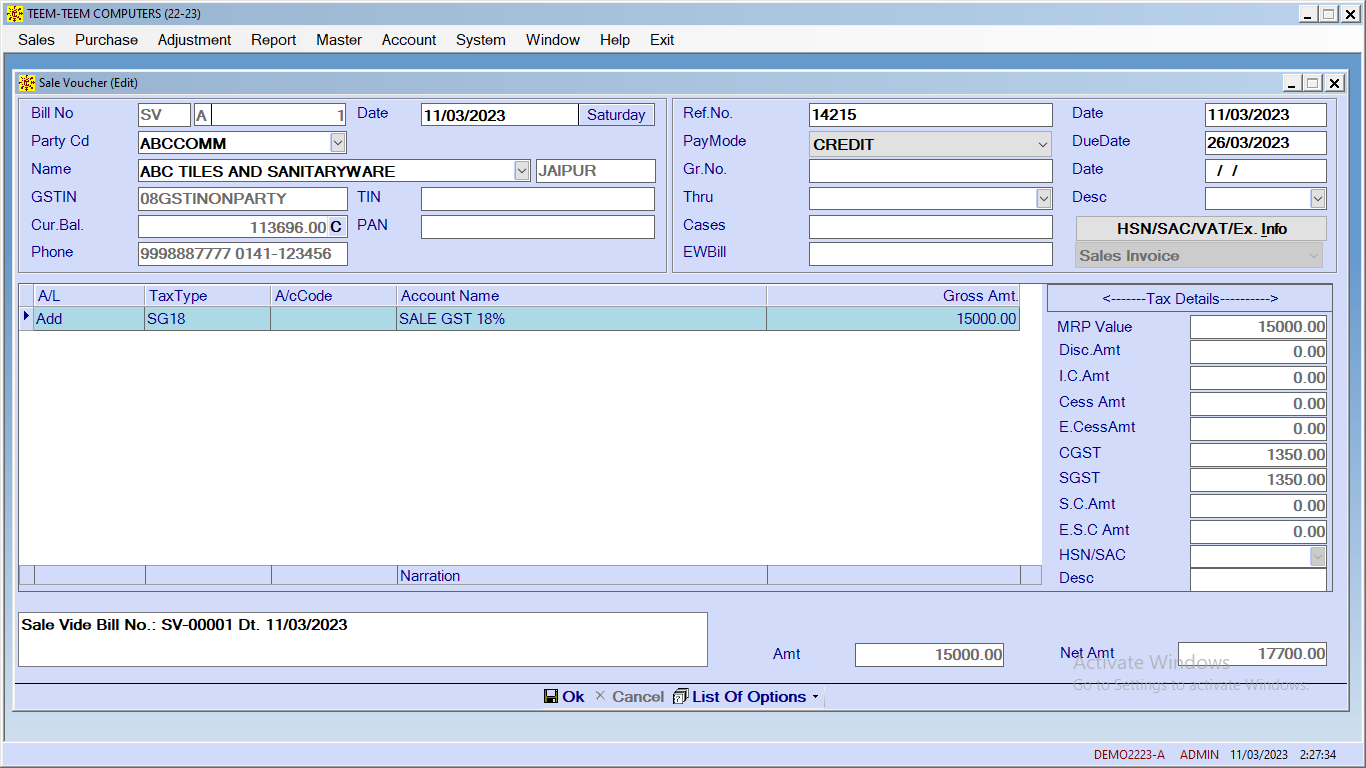This screenshot has width=1366, height=768.
Task: Click the TEEM-TEEM COMPUTERS app icon in title bar
Action: point(15,13)
